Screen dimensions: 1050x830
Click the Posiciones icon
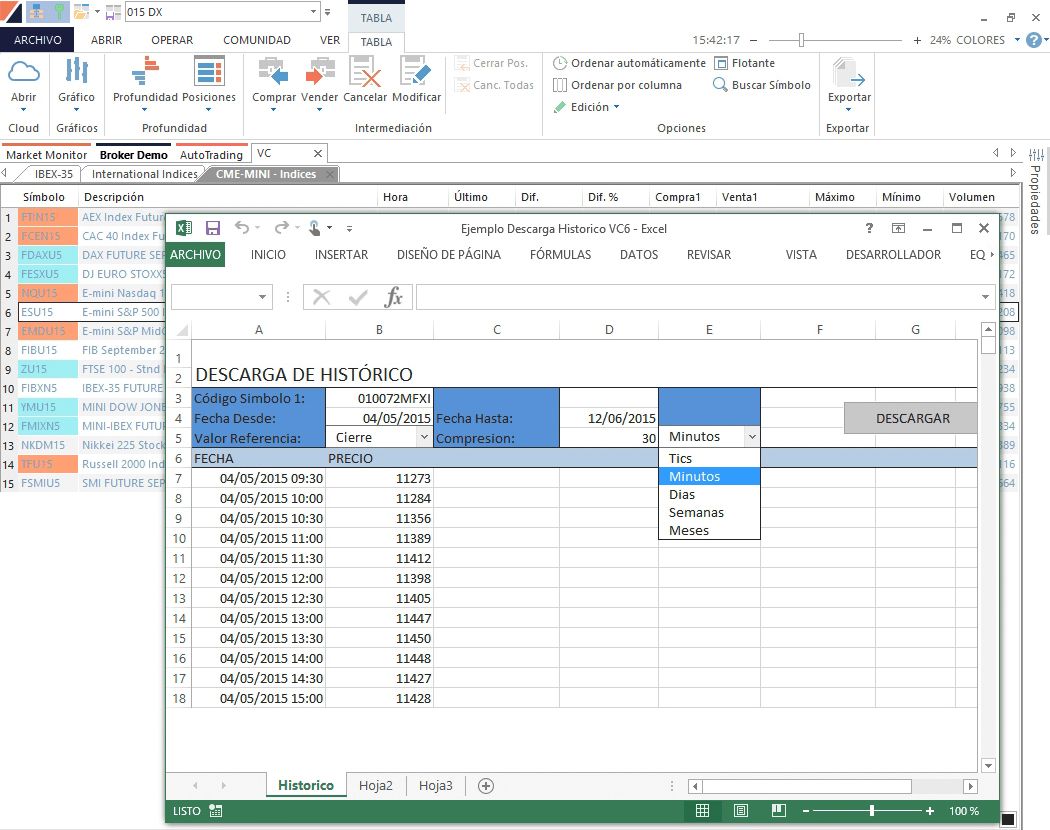(x=209, y=72)
